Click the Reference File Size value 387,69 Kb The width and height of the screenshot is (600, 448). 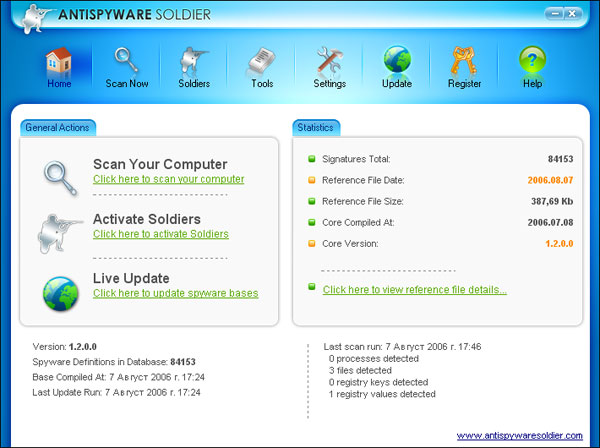point(552,201)
